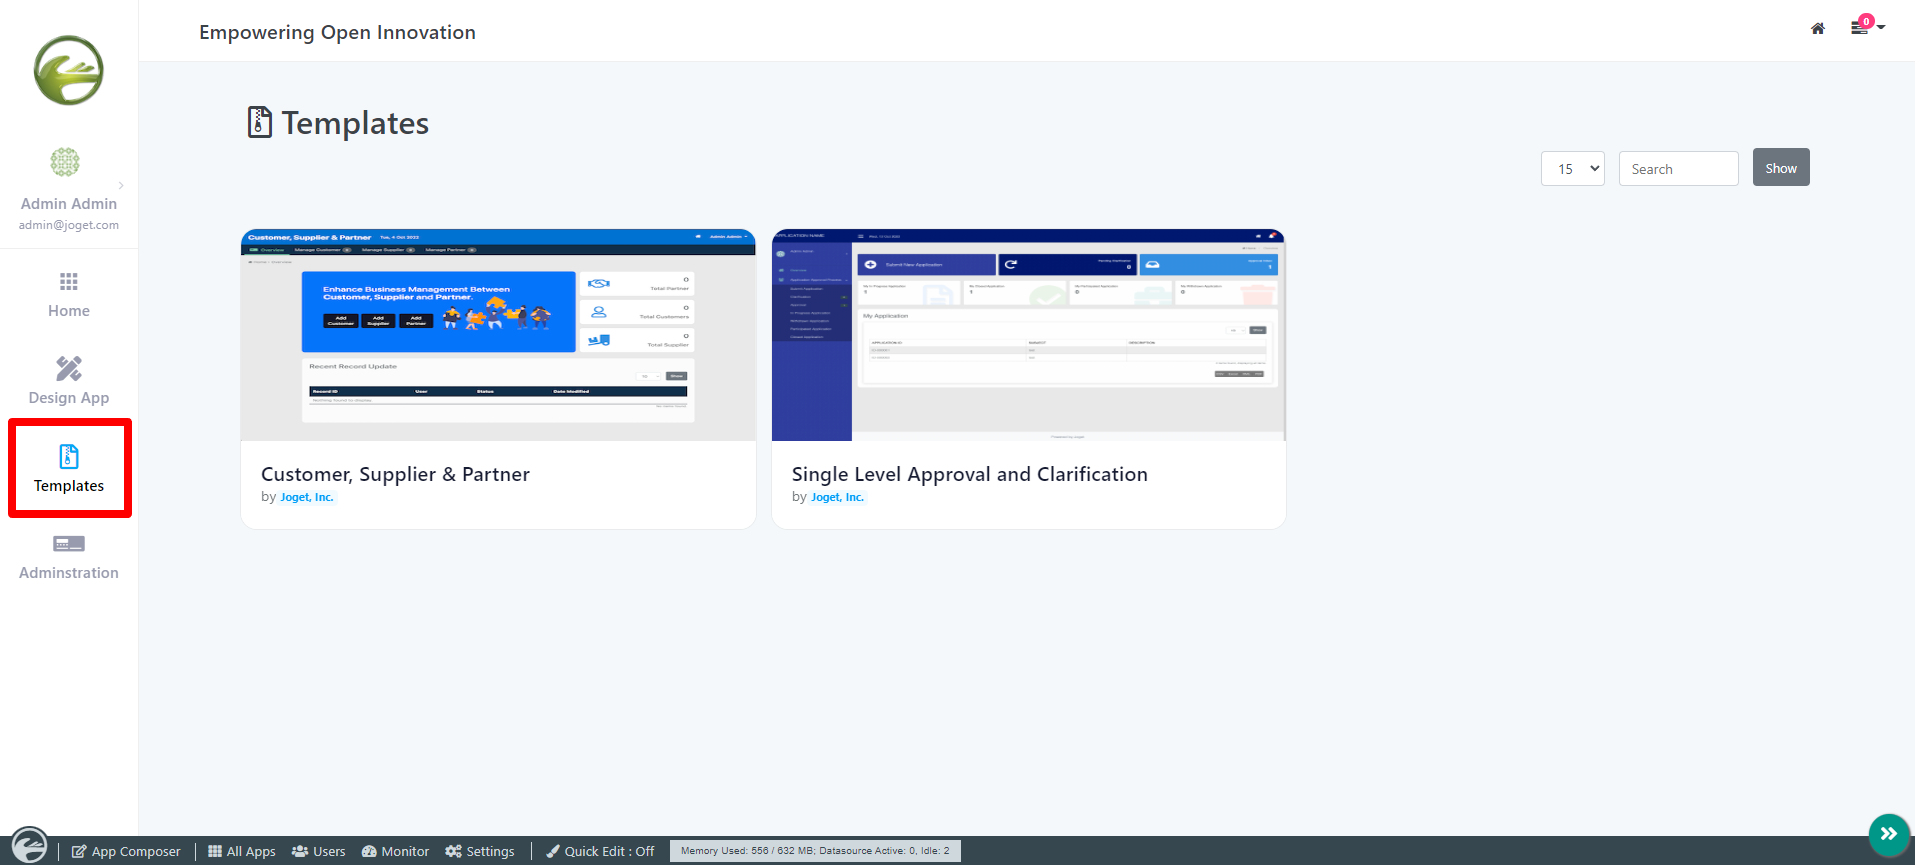Go to Home via grid icon

69,281
